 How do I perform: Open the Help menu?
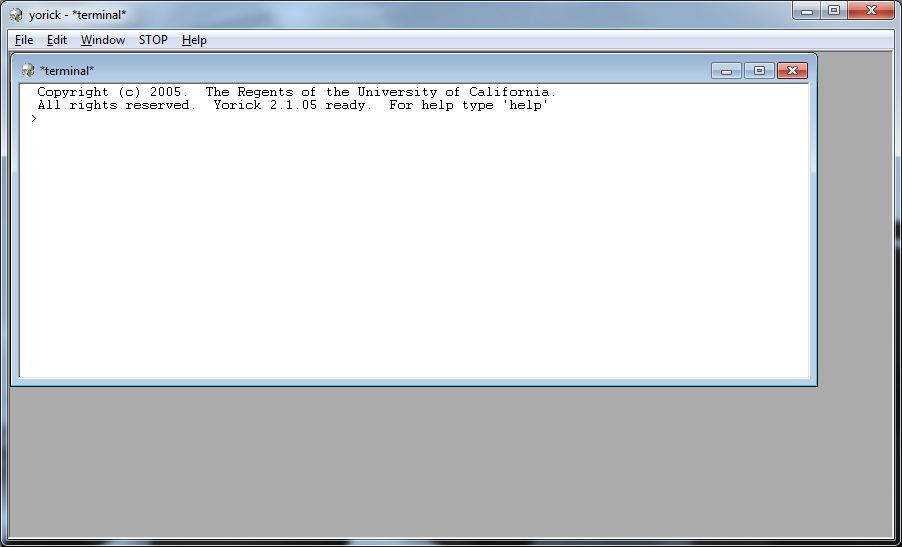[194, 40]
